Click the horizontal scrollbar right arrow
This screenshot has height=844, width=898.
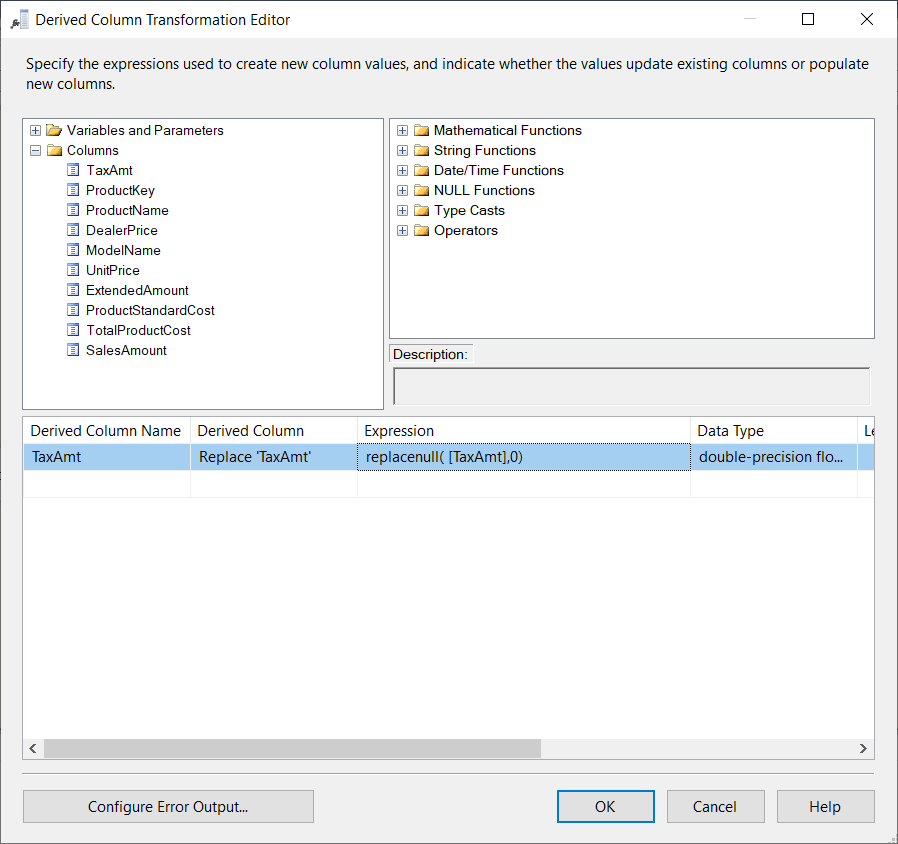[x=864, y=748]
